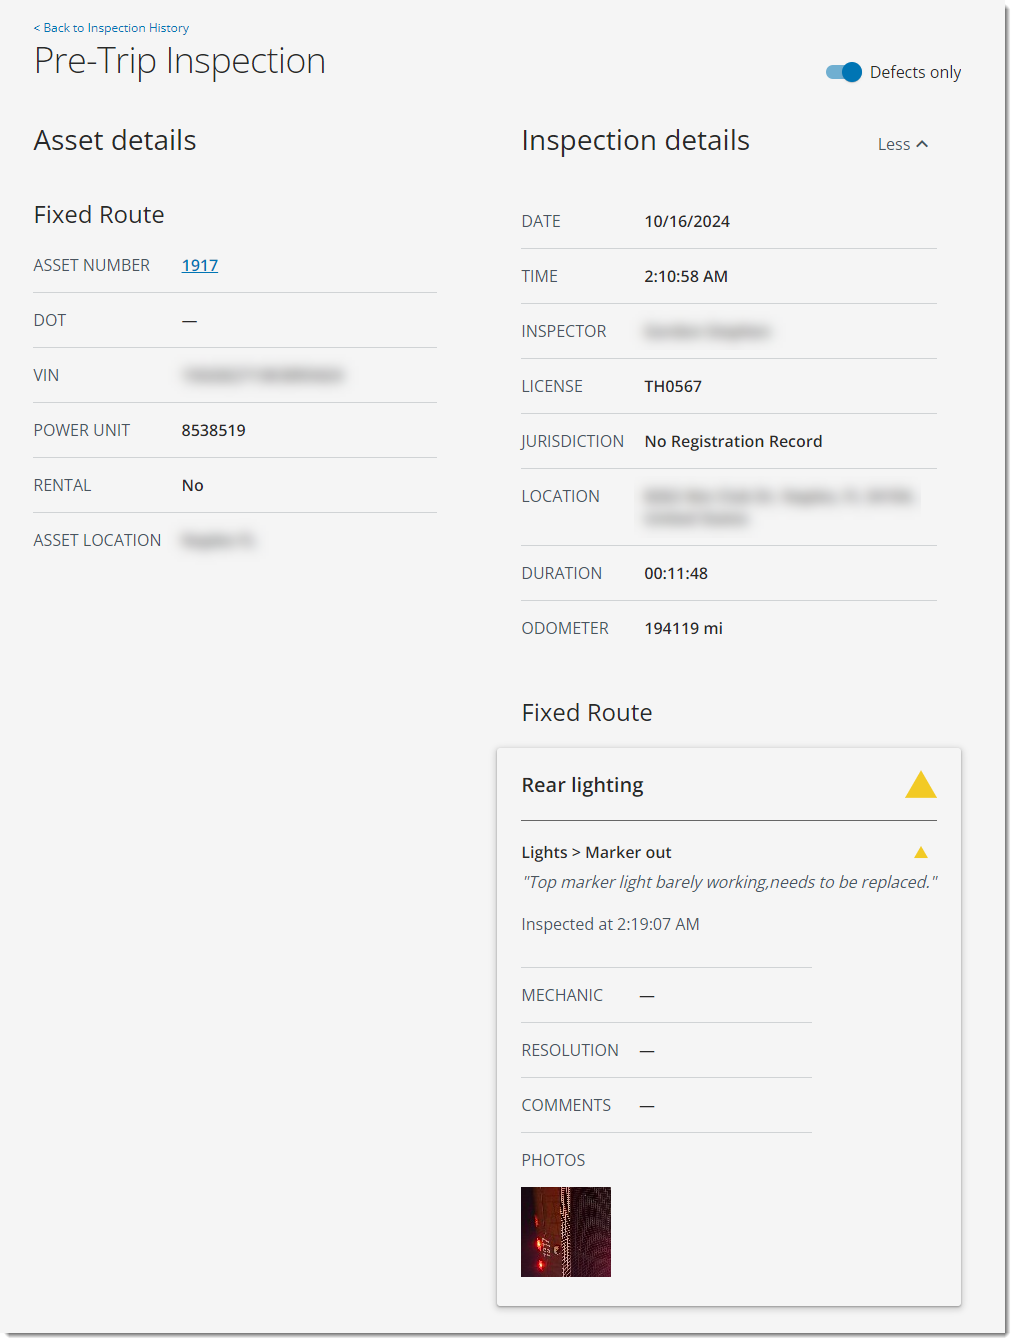
Task: Click the No Registration Record jurisdiction value
Action: pyautogui.click(x=733, y=441)
